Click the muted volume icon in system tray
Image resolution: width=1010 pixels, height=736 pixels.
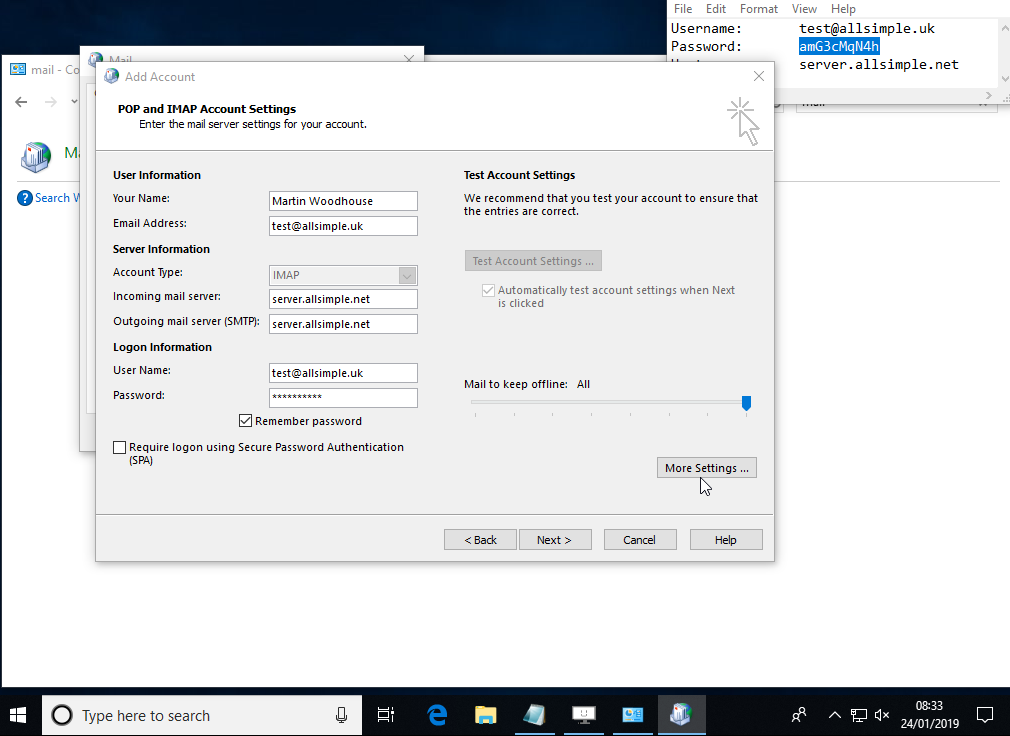pos(882,715)
